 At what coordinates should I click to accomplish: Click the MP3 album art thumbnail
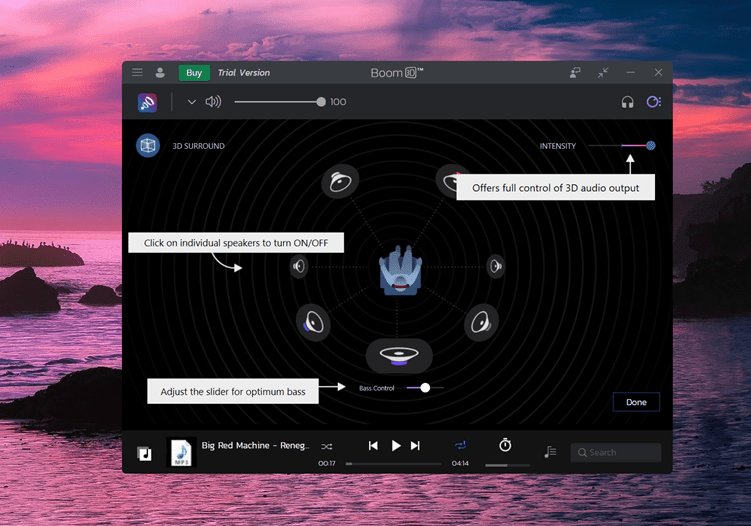(181, 452)
